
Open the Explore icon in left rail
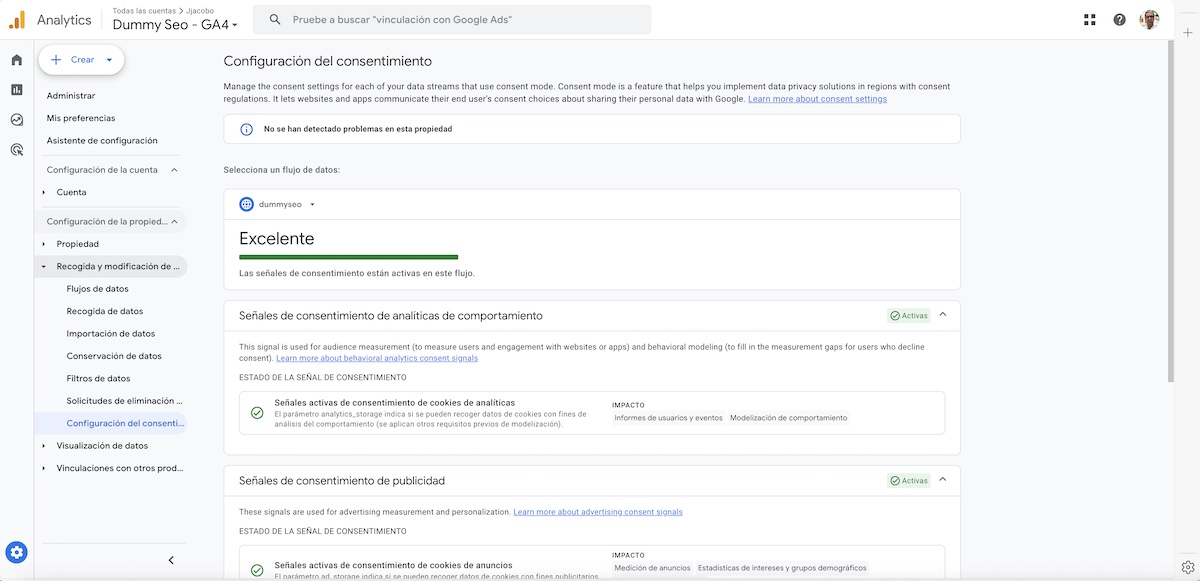click(x=17, y=120)
